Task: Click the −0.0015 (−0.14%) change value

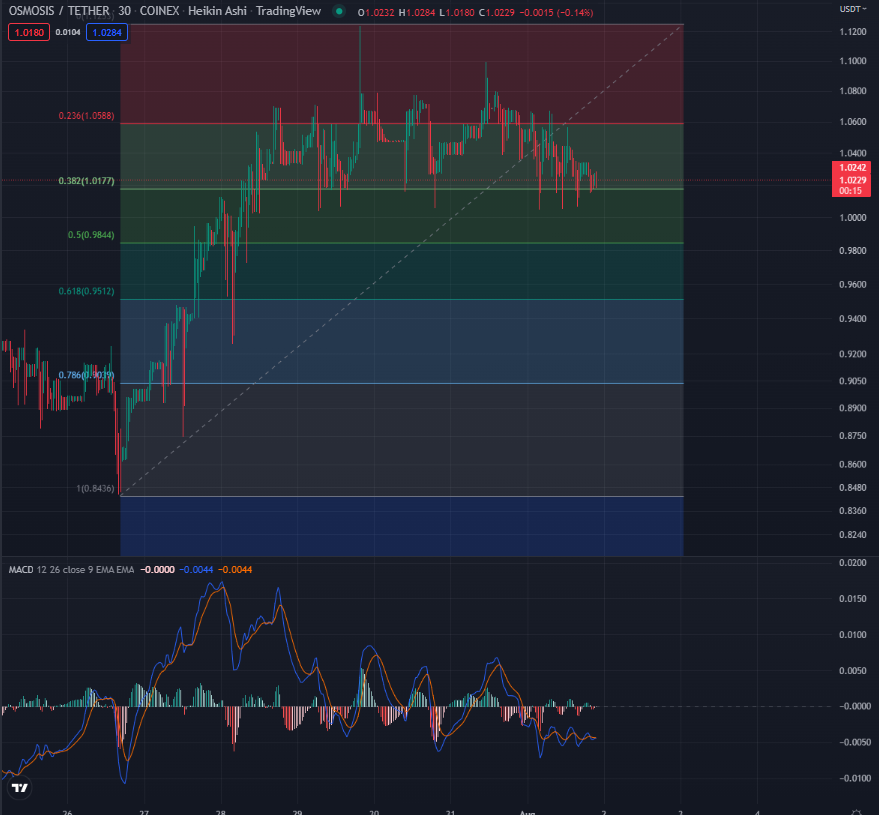Action: coord(556,12)
